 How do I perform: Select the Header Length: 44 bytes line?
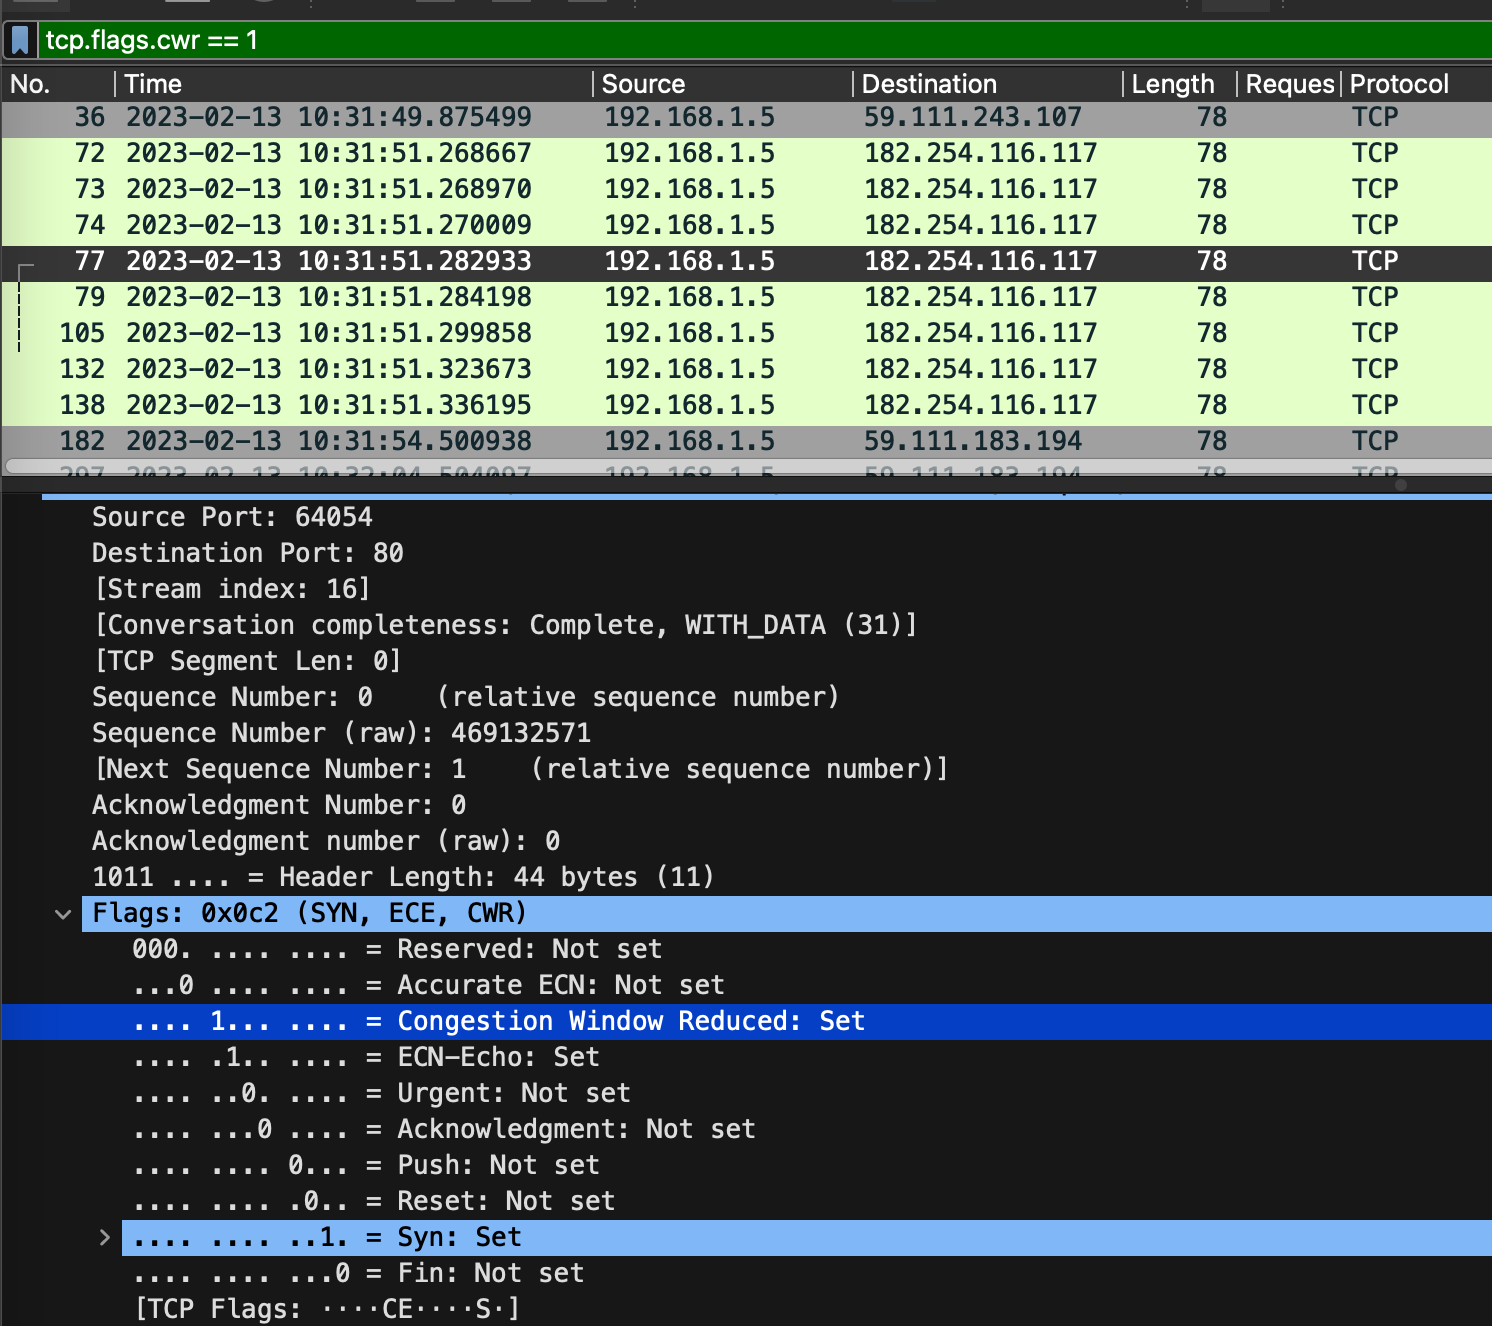402,877
